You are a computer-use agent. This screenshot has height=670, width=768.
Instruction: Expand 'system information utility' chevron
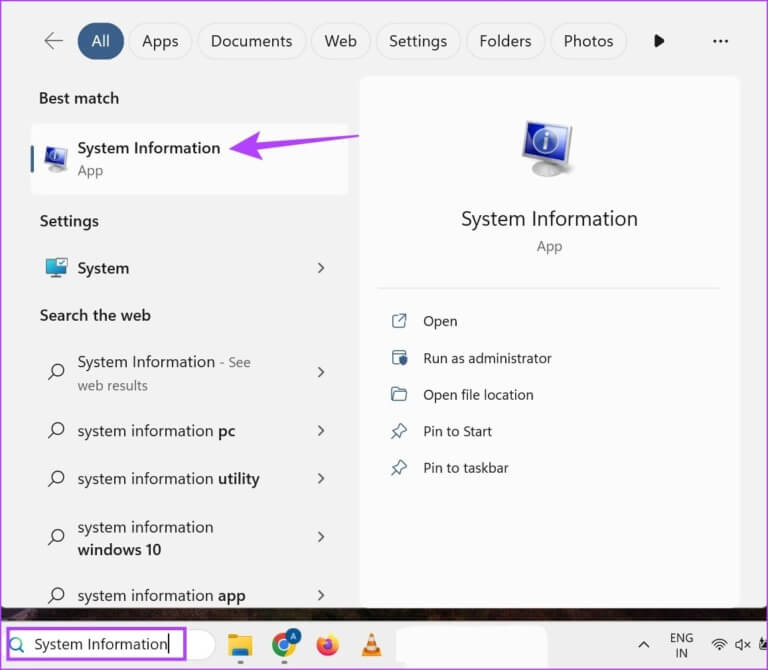click(321, 479)
